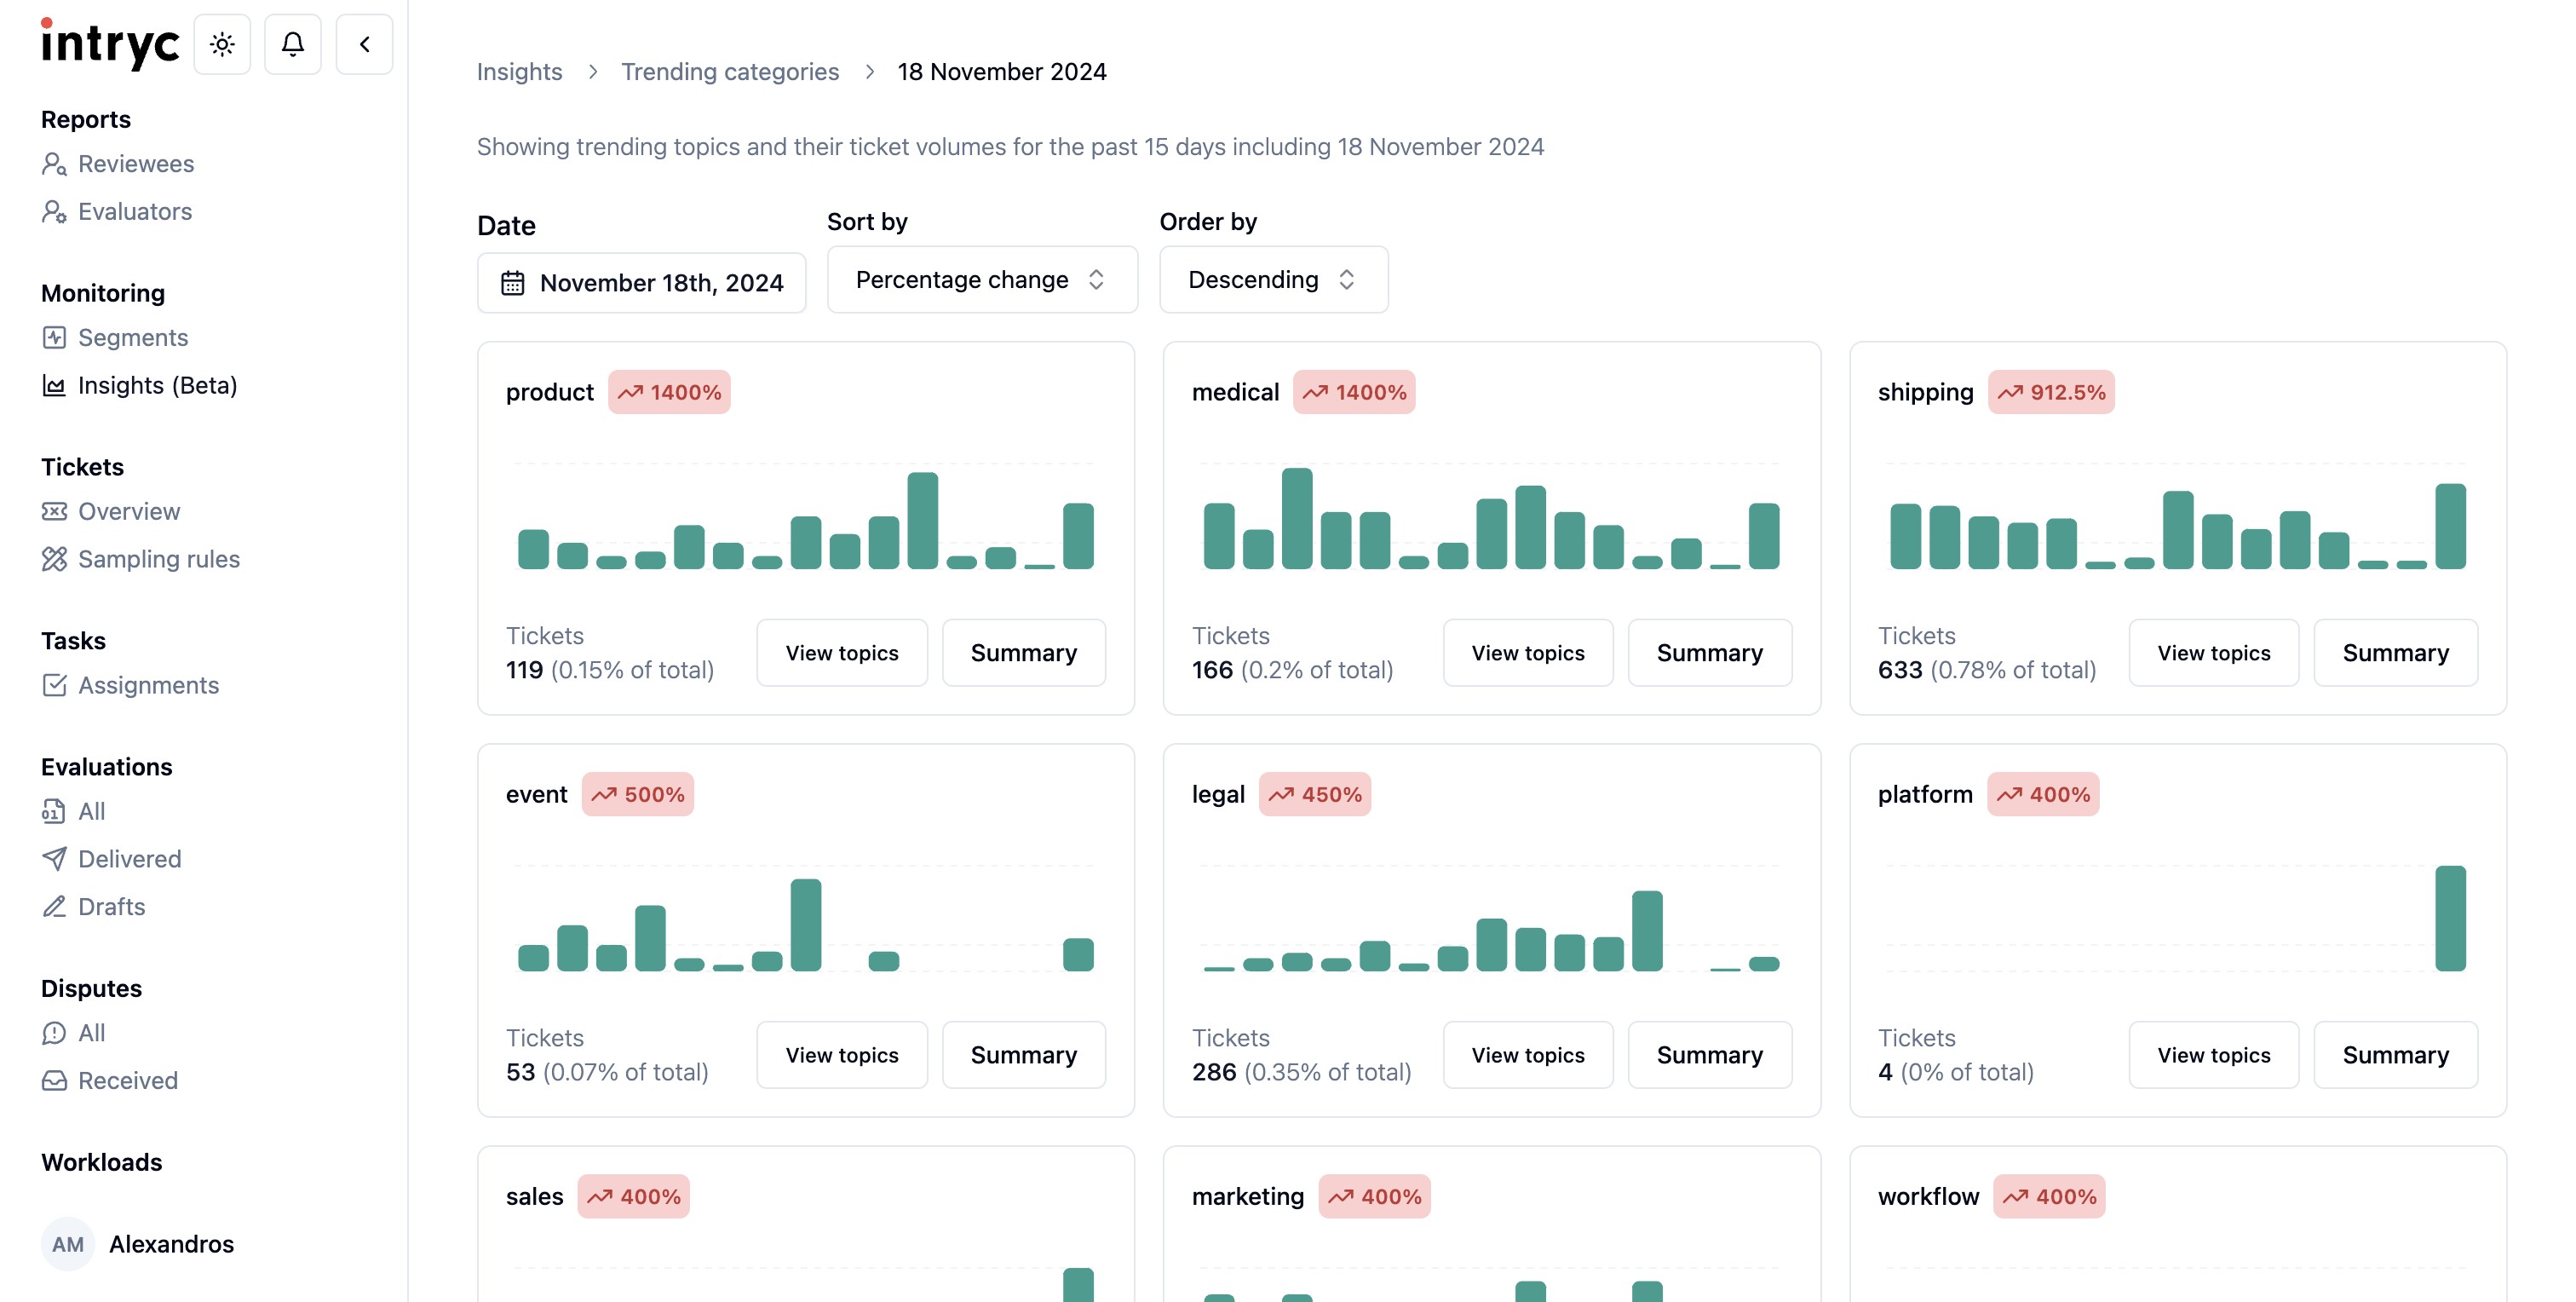Click the Delivered paper-plane icon
Image resolution: width=2576 pixels, height=1302 pixels.
pos(54,859)
